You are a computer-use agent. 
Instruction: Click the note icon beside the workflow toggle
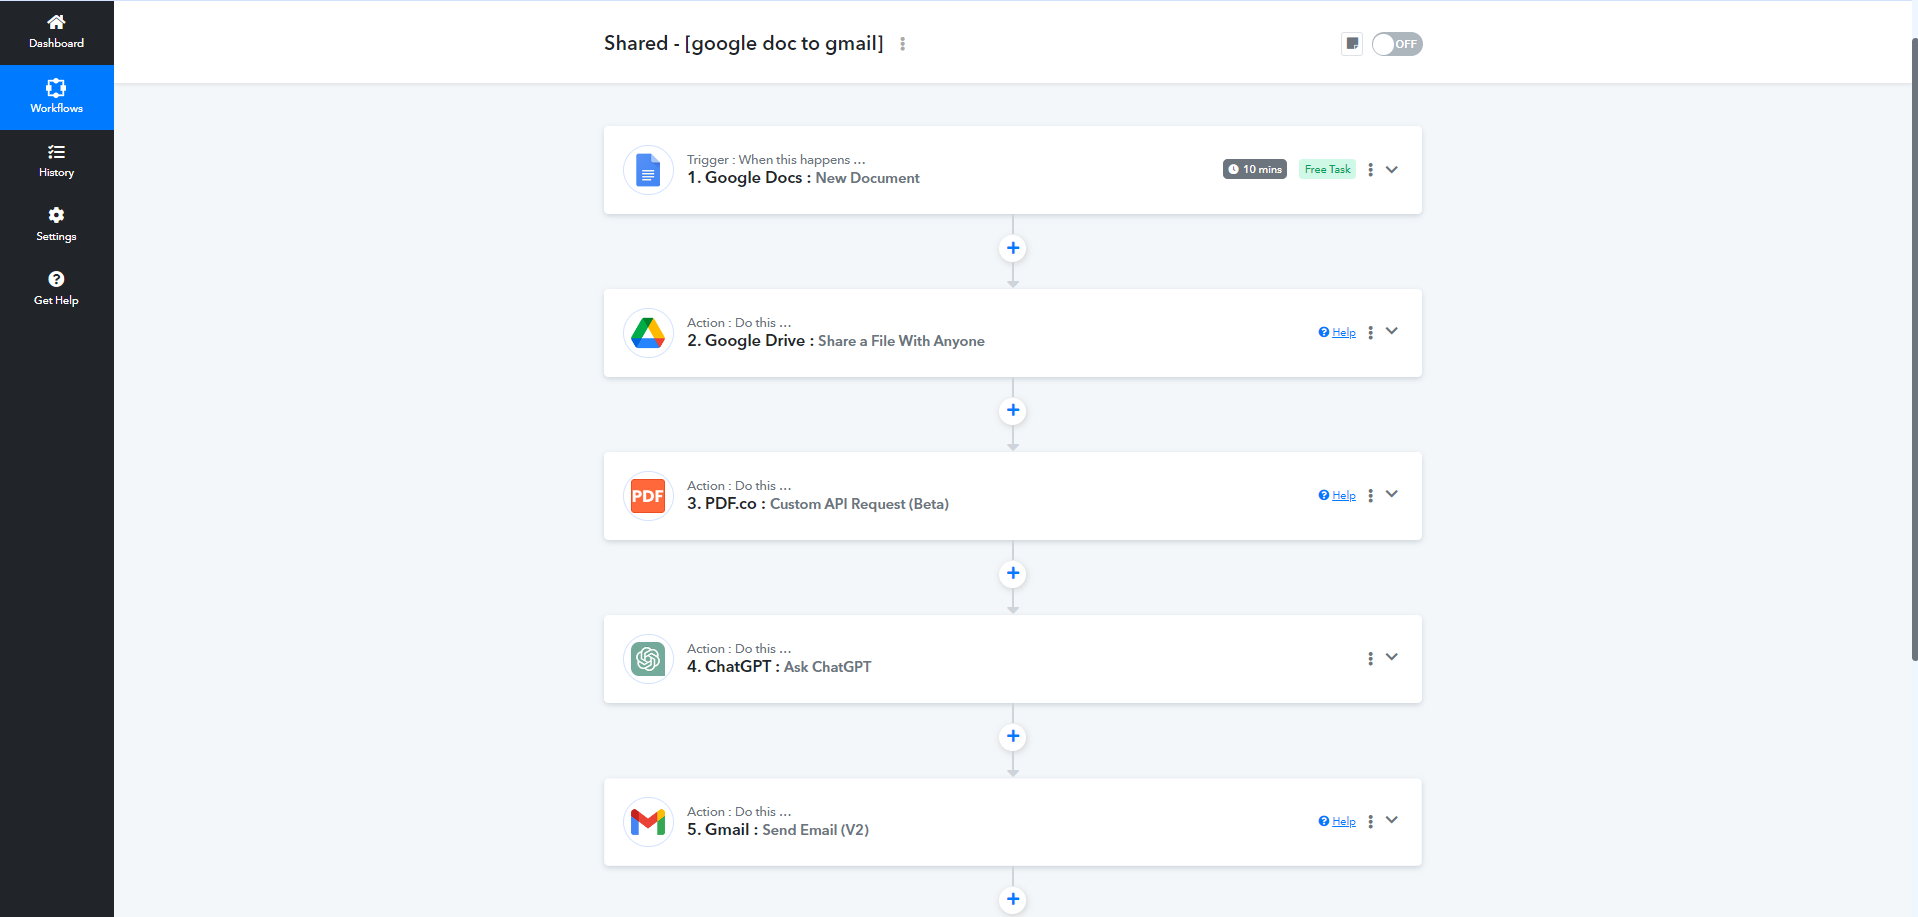click(x=1352, y=44)
